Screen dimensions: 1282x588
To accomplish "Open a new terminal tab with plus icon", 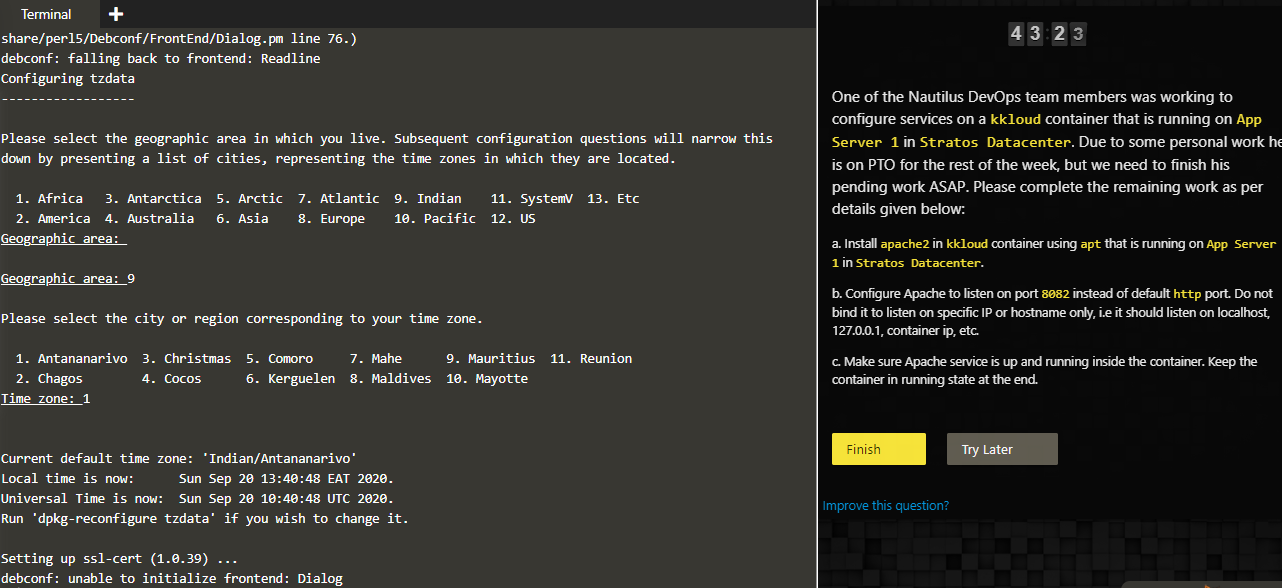I will pyautogui.click(x=116, y=14).
